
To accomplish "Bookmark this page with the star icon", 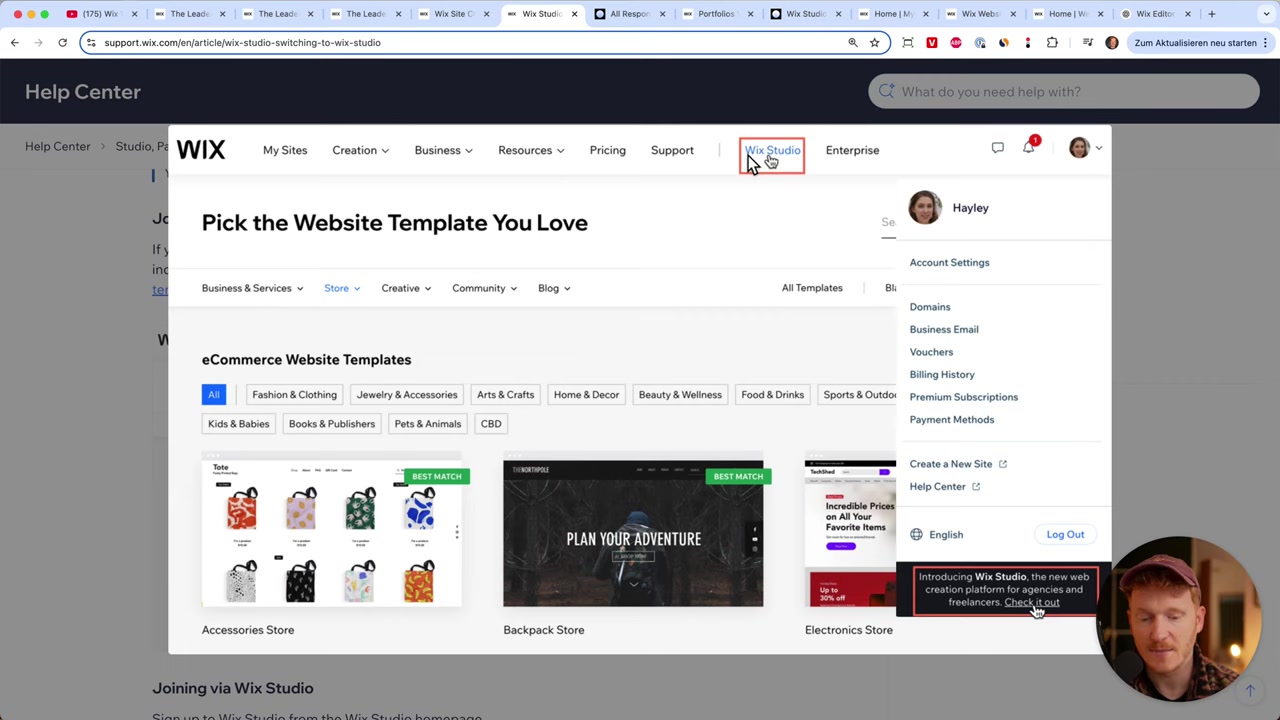I will (874, 43).
